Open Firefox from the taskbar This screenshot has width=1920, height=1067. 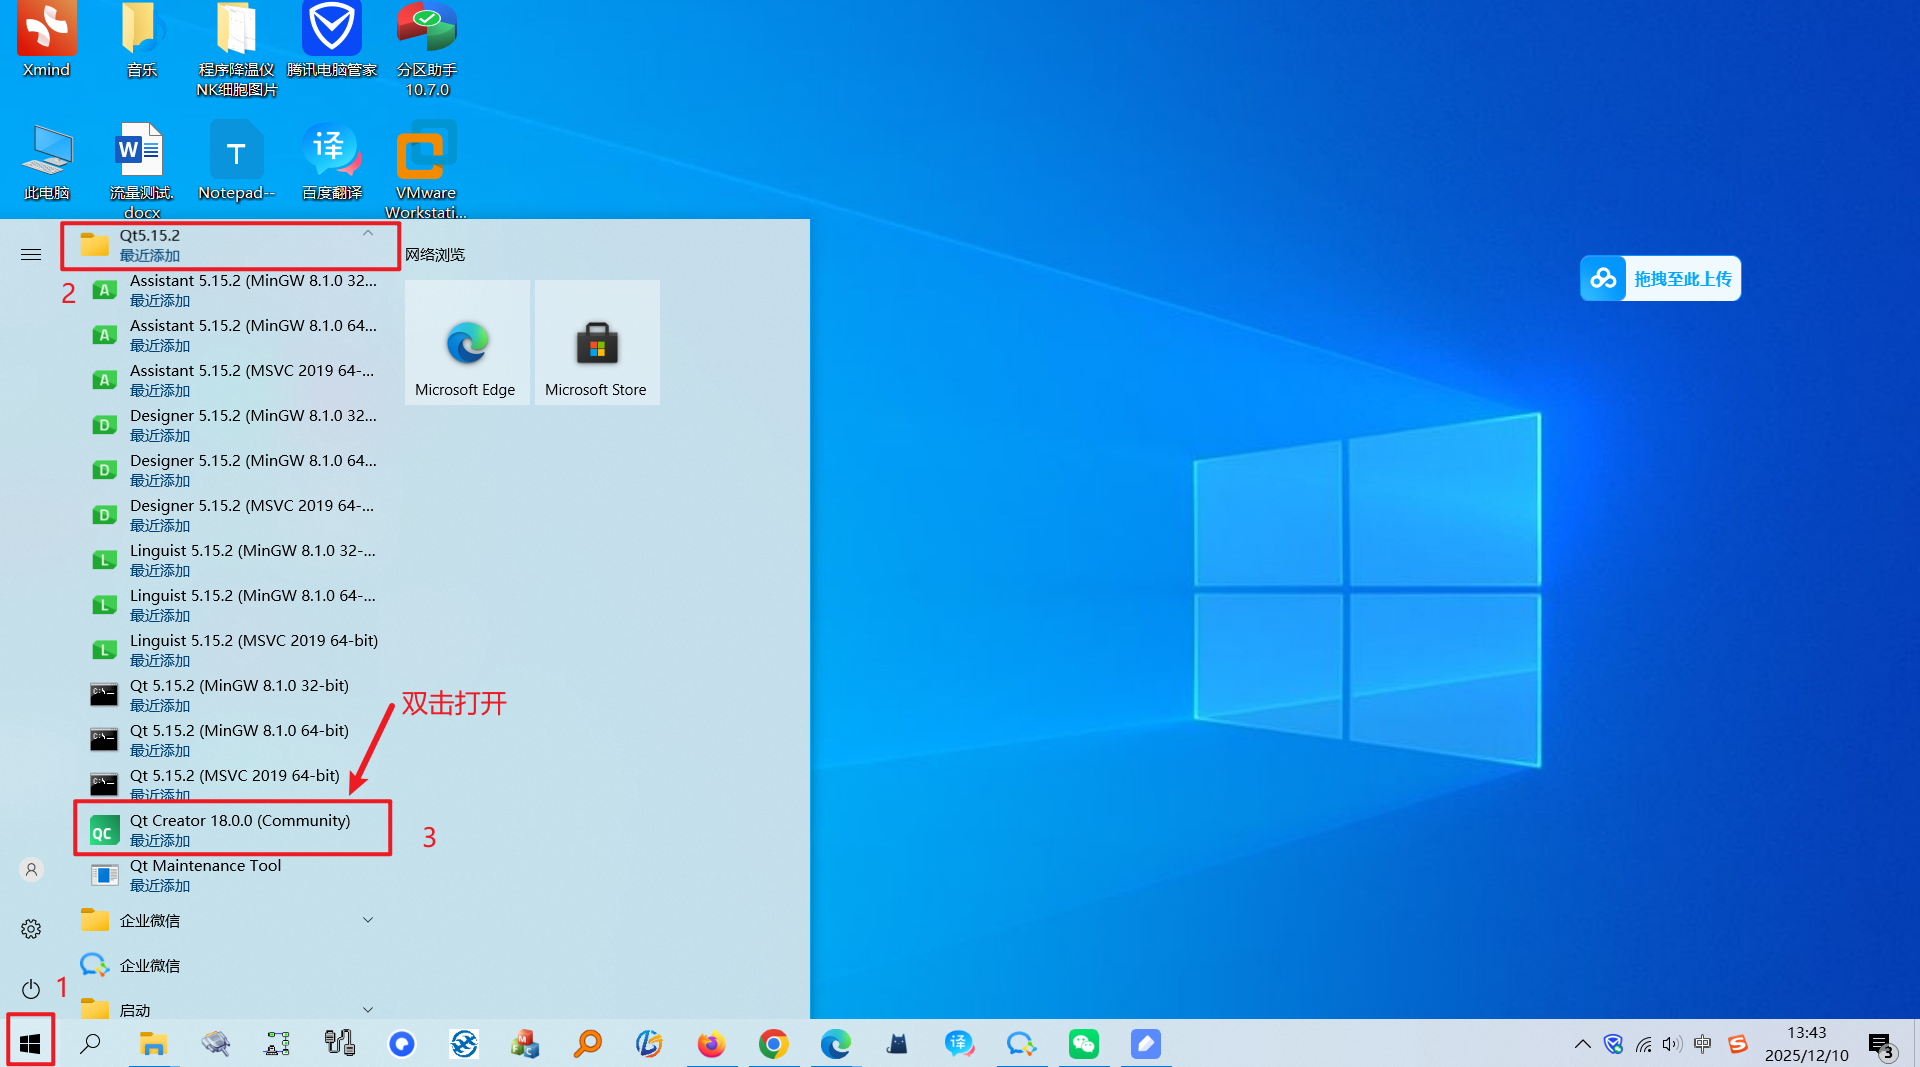(711, 1044)
